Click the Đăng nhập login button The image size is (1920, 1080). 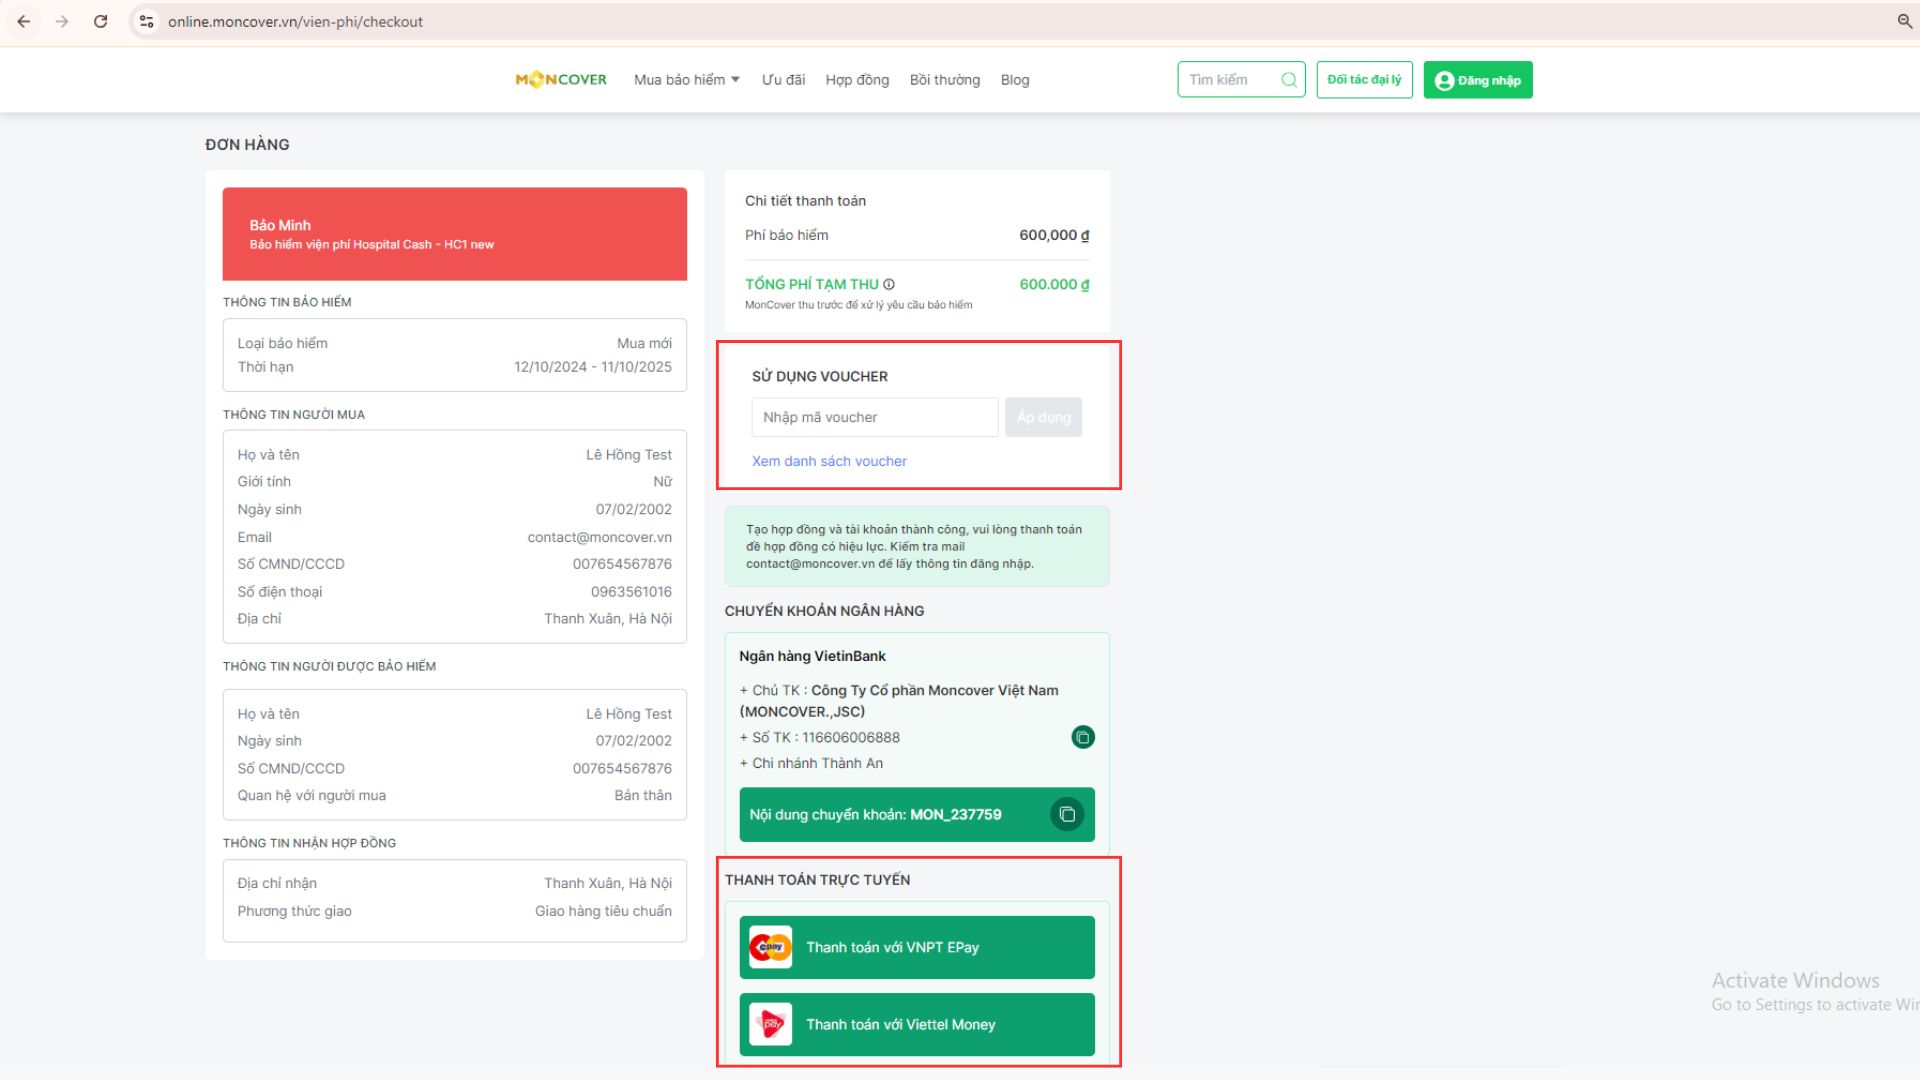tap(1478, 80)
